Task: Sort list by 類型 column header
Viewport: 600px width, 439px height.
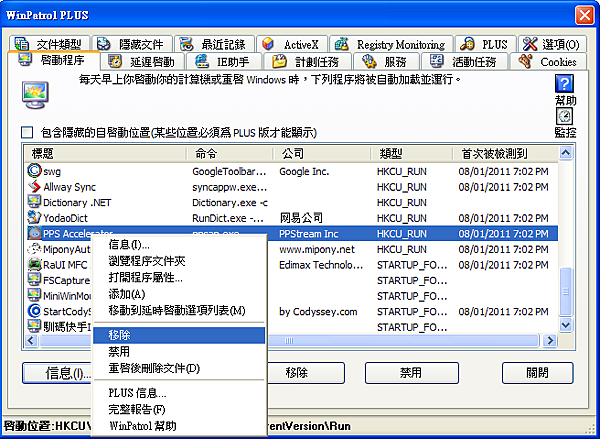Action: pos(411,154)
